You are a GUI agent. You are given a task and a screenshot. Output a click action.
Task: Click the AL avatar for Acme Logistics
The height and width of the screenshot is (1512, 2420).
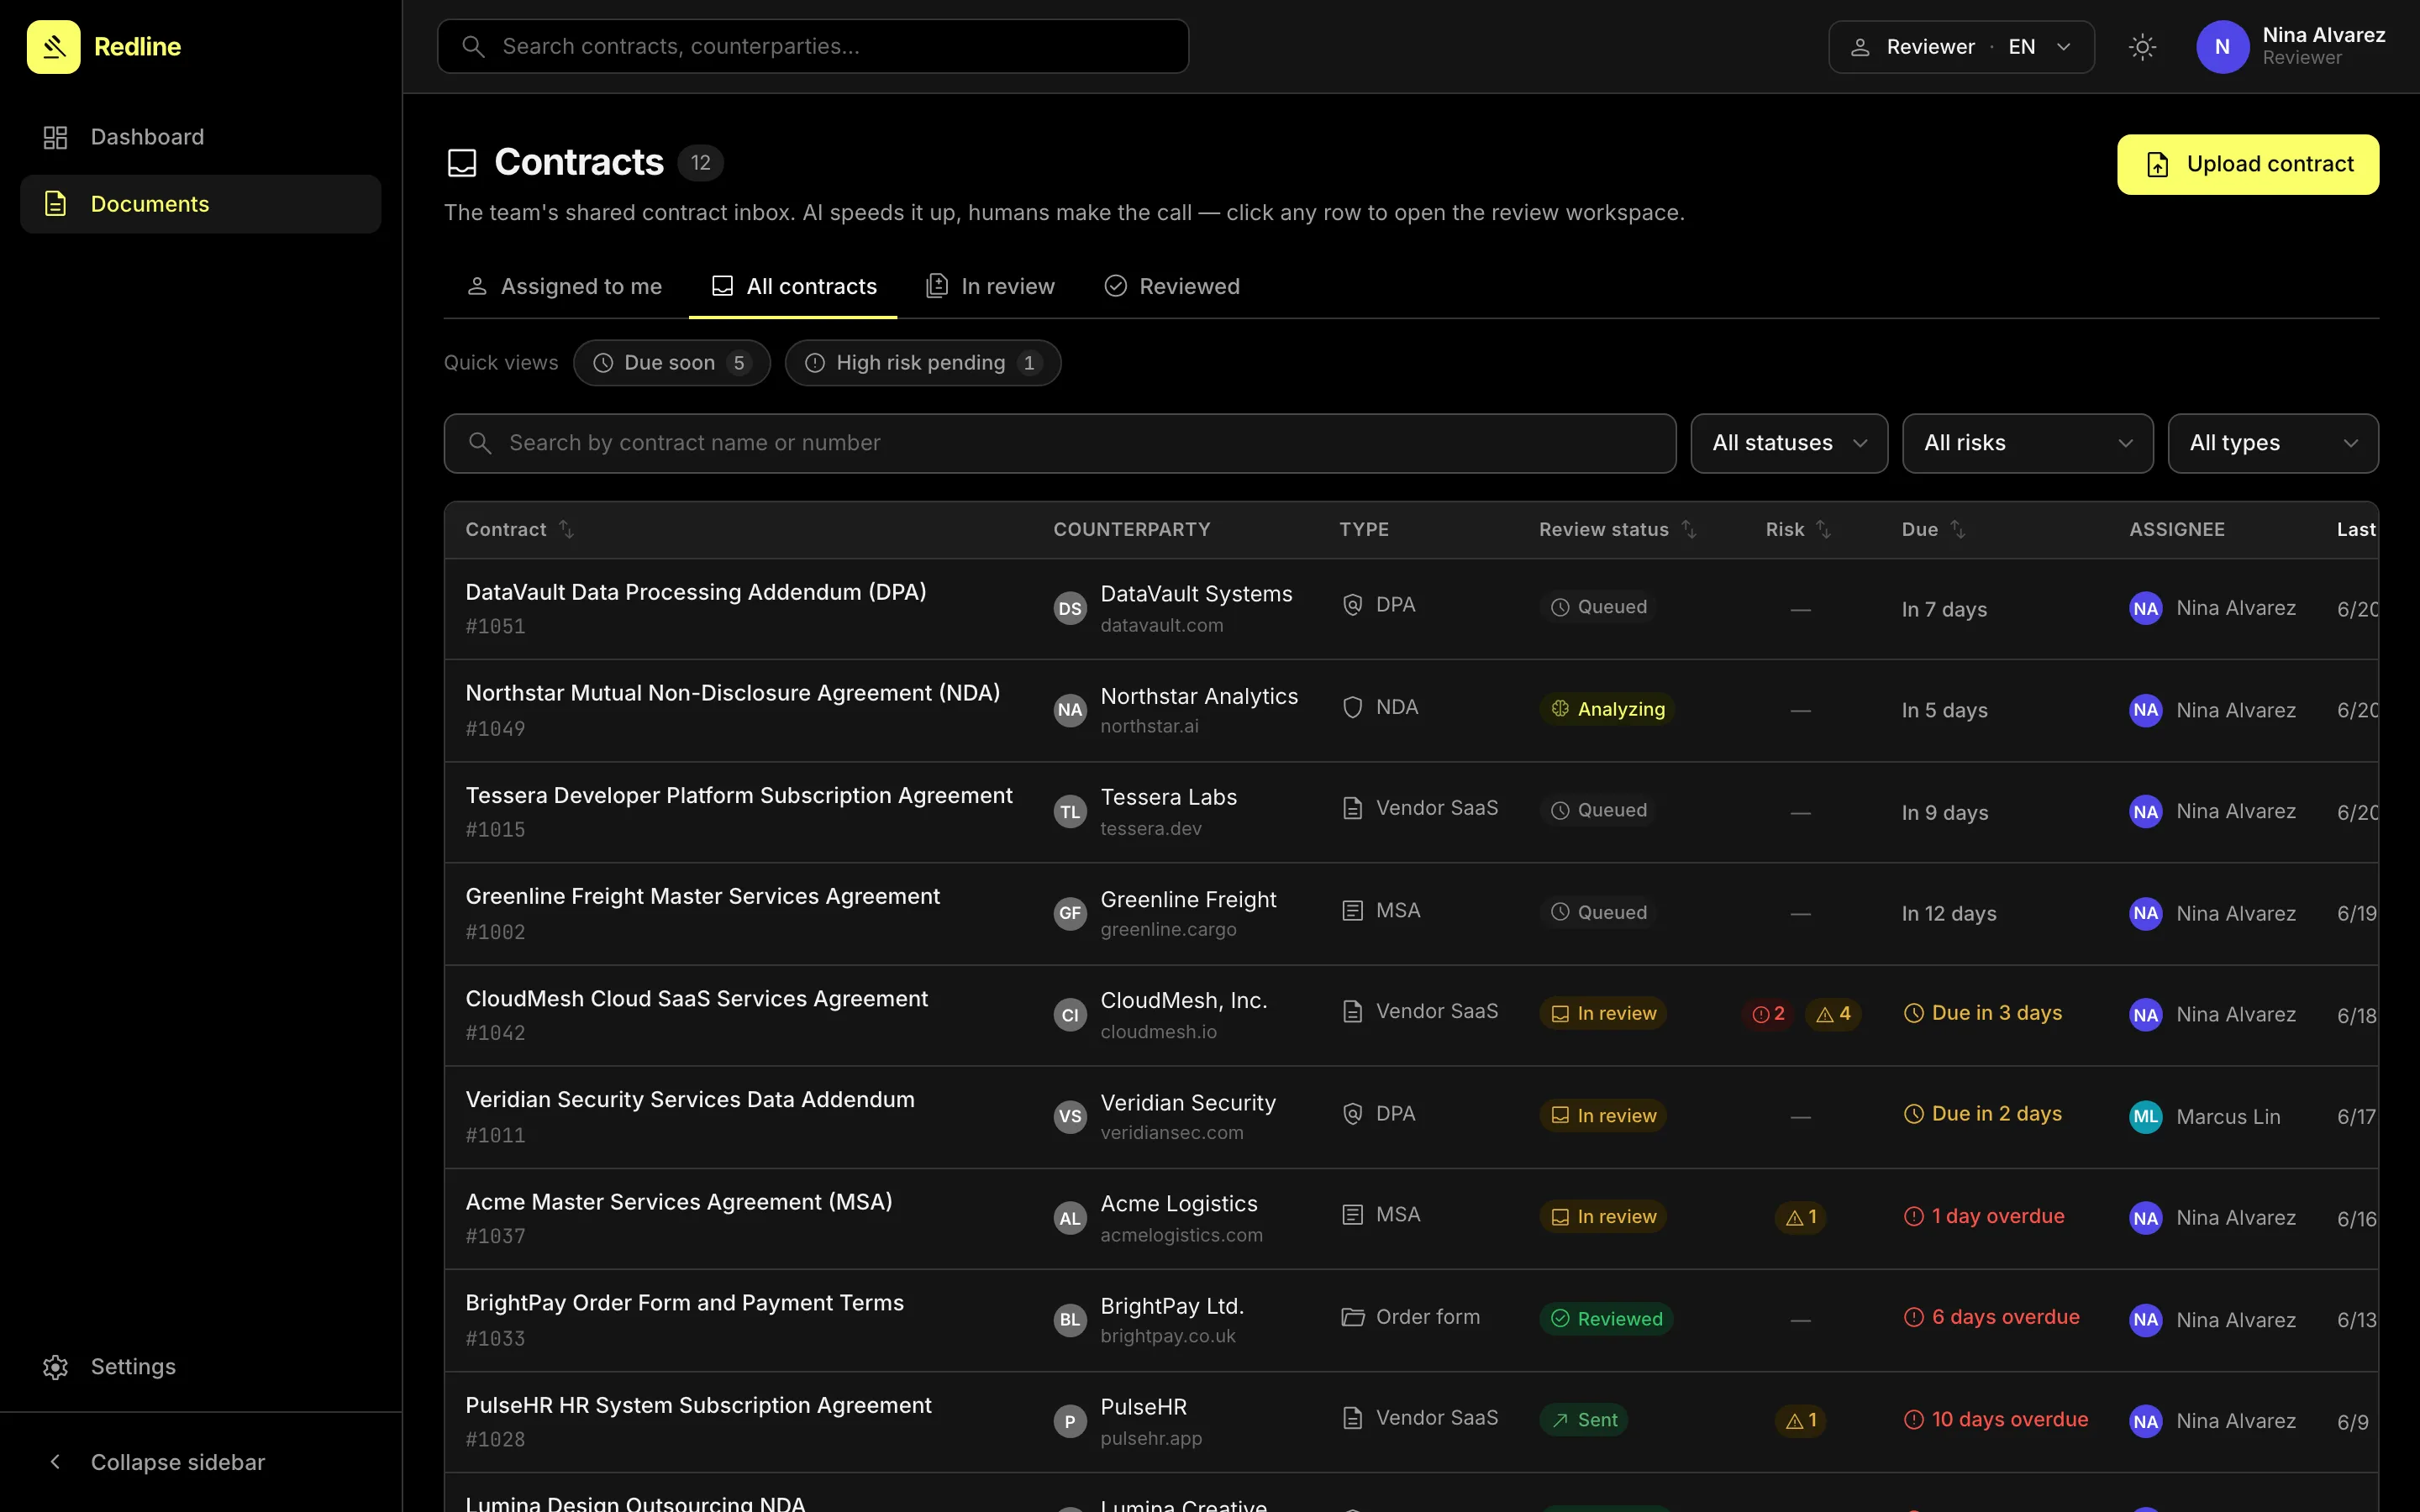tap(1070, 1218)
